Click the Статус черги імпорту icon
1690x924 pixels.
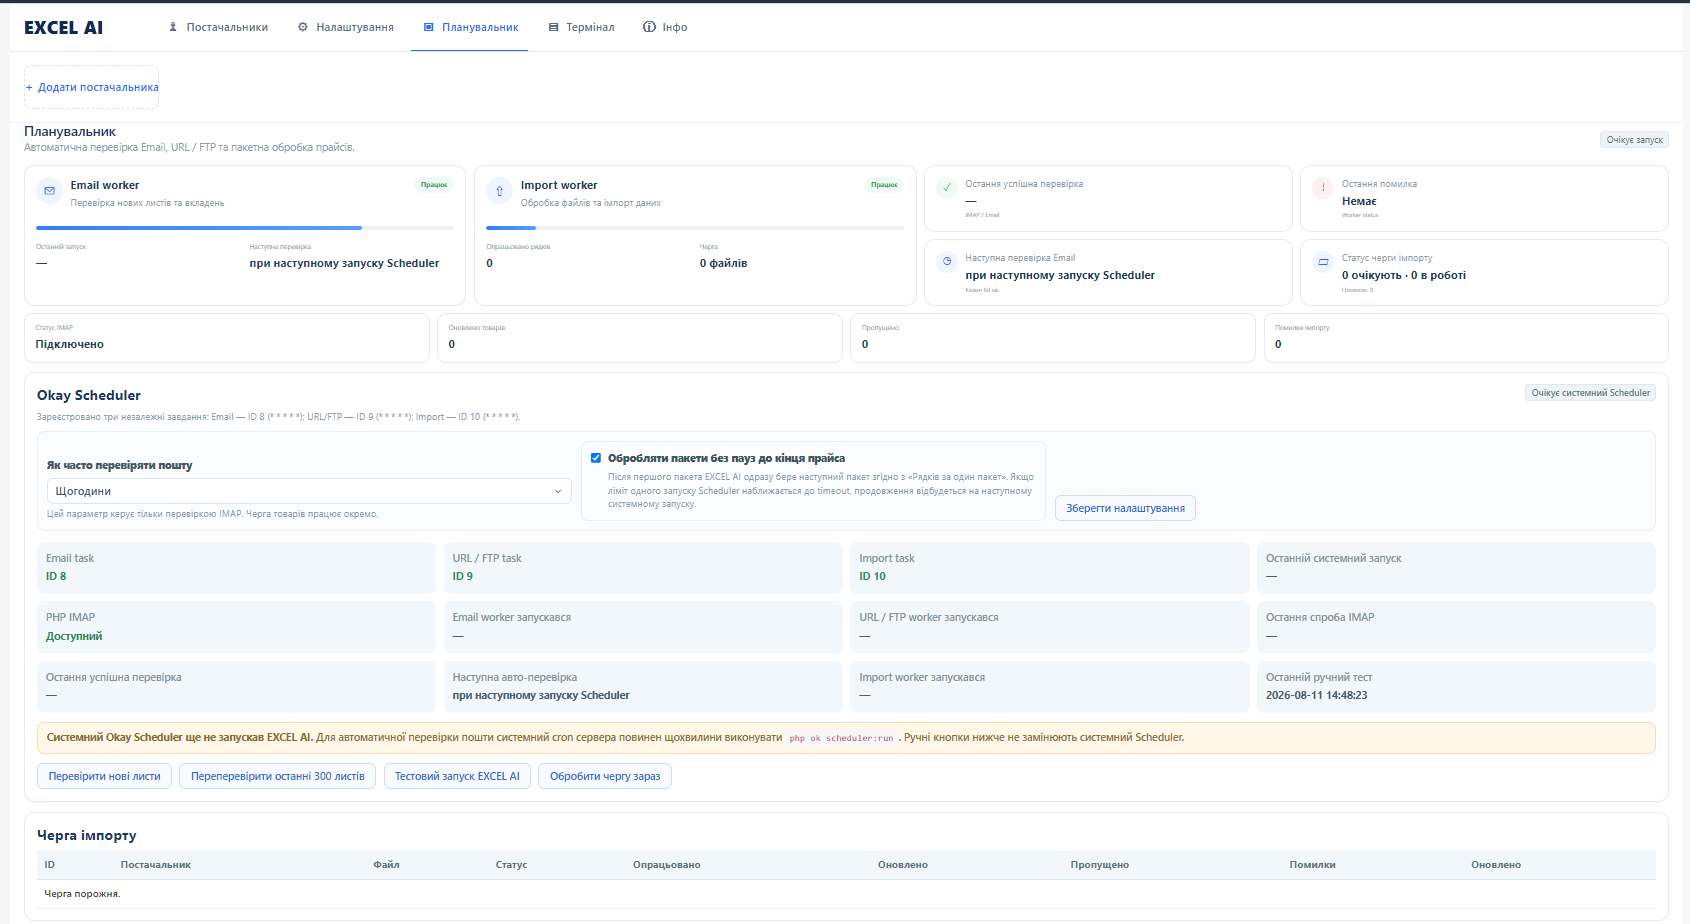tap(1323, 261)
